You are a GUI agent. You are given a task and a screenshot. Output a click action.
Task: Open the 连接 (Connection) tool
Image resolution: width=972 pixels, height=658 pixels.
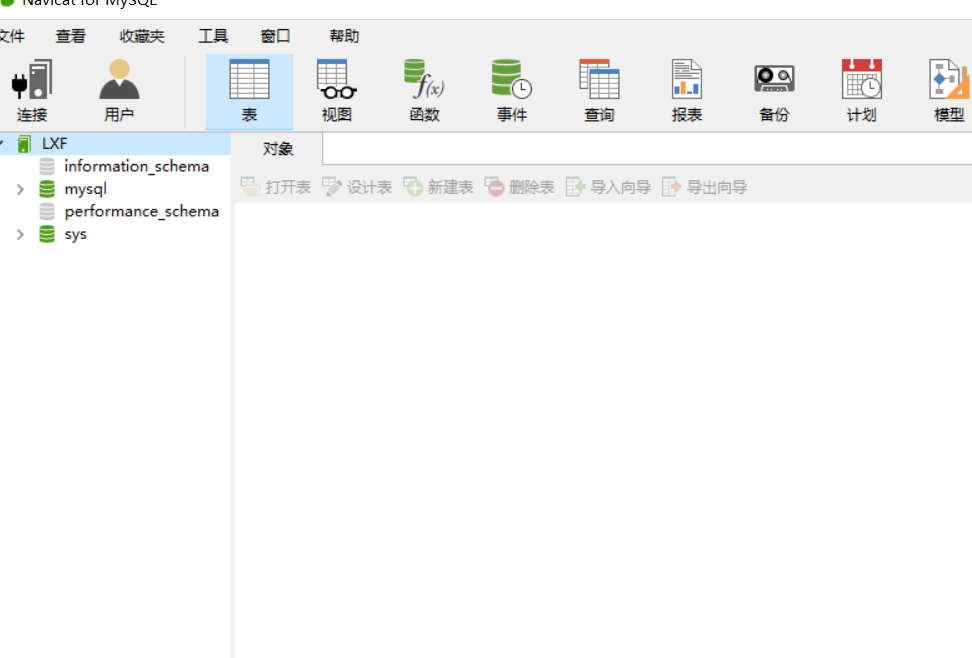pyautogui.click(x=32, y=91)
